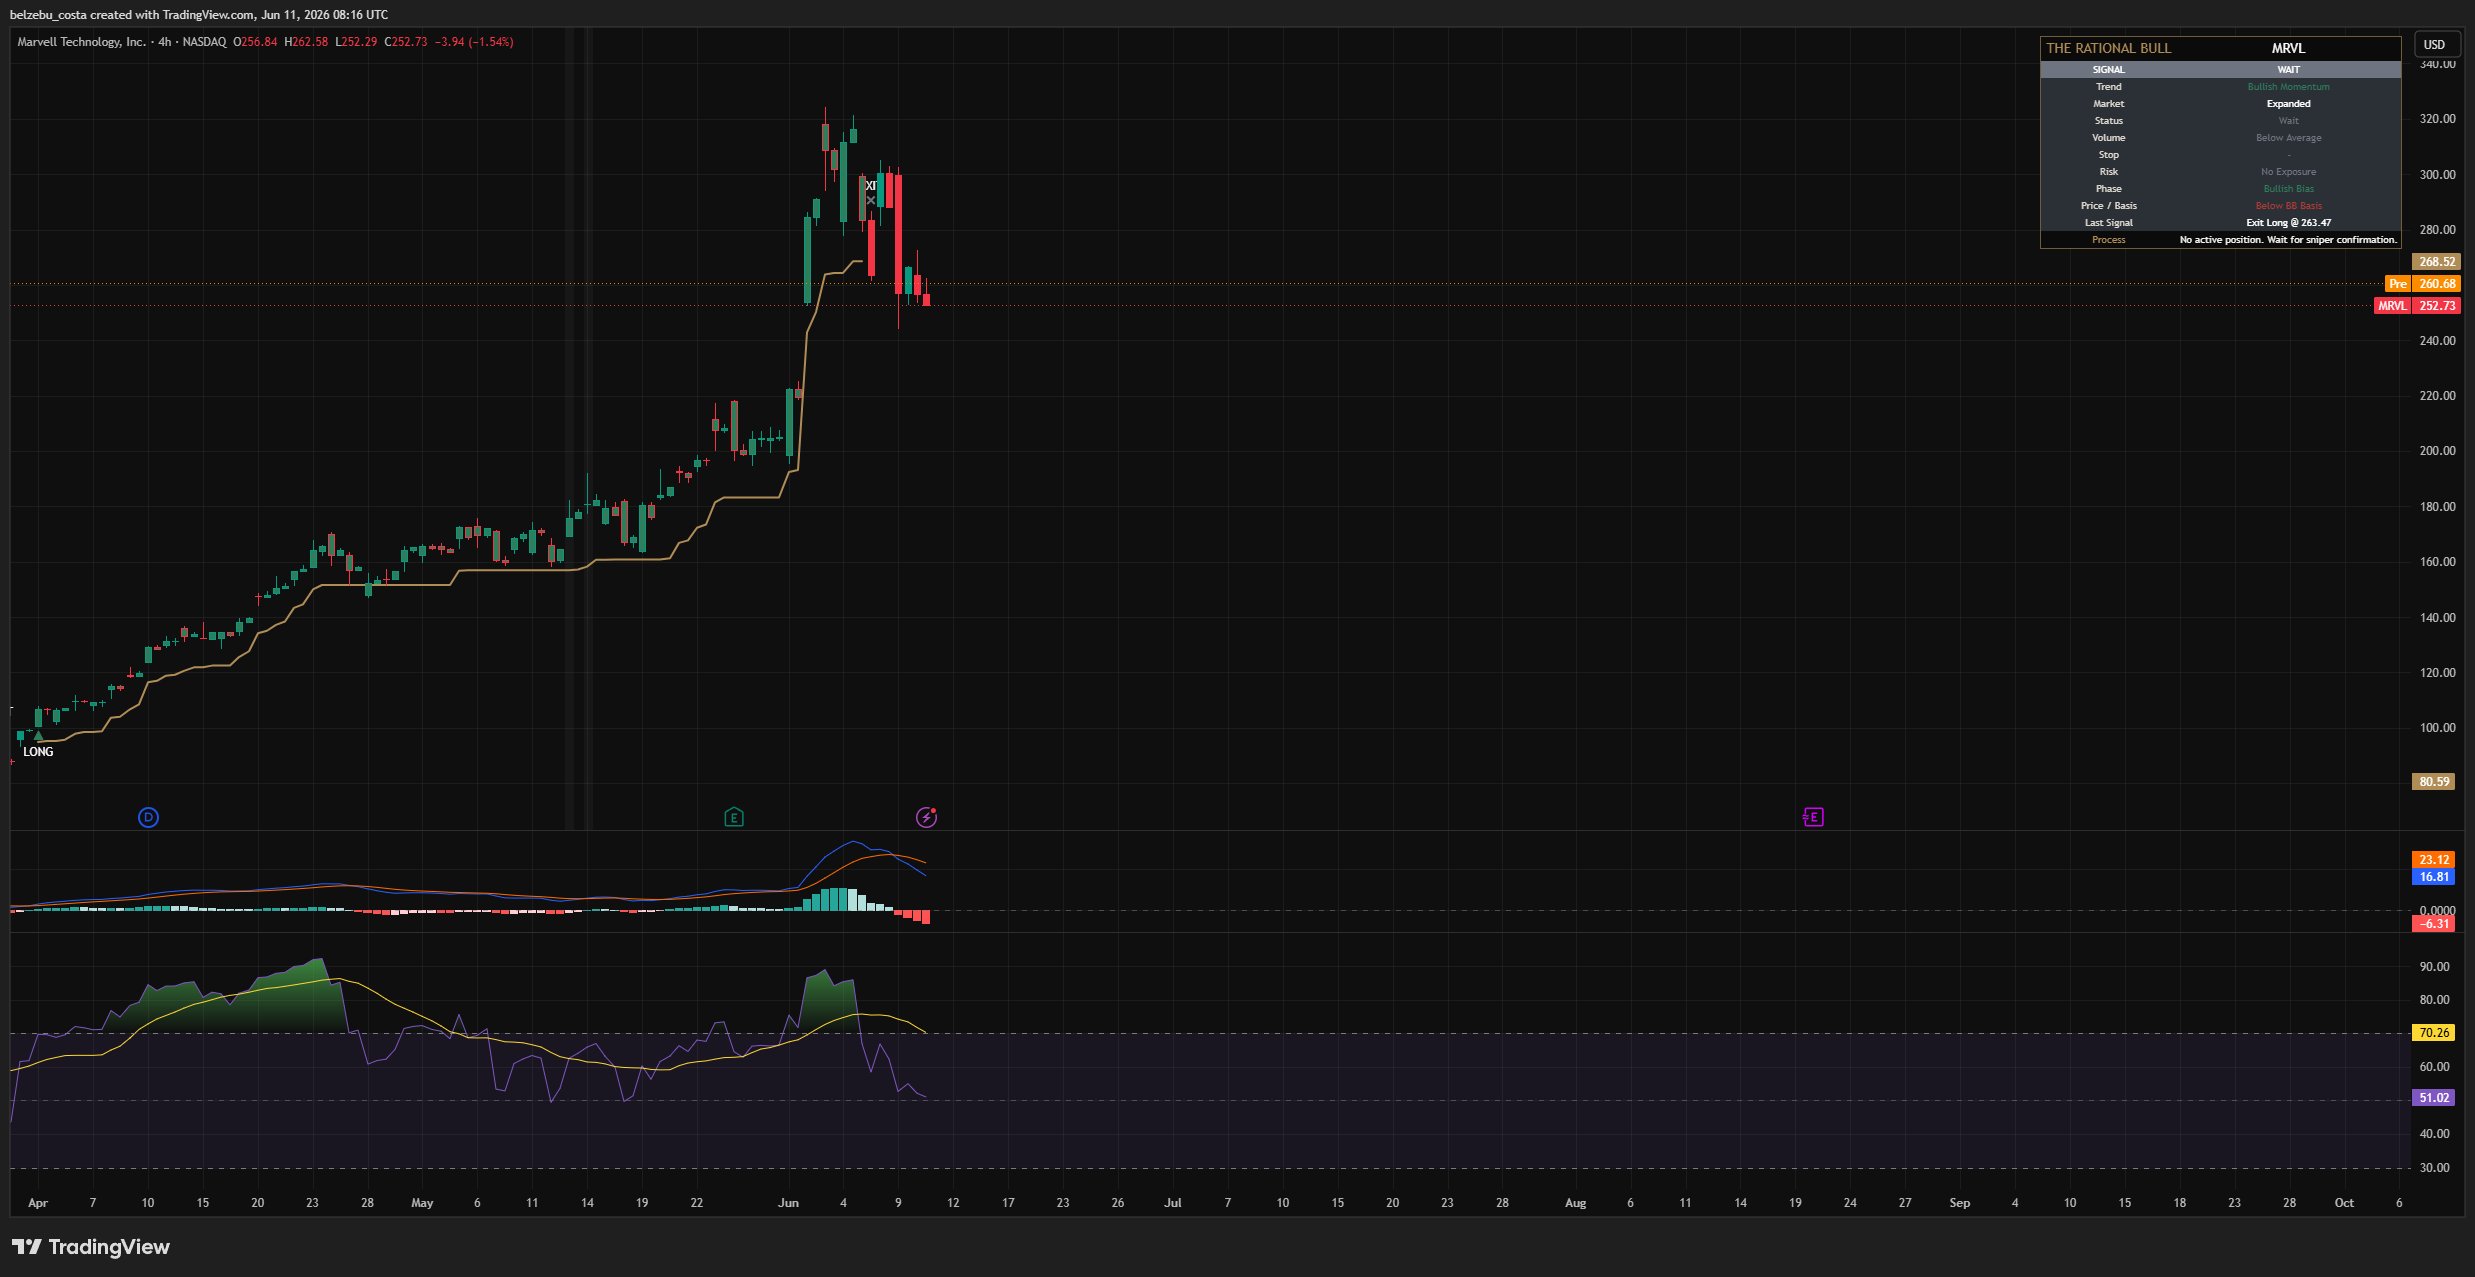Click the blue 16.81 MACD value label
The image size is (2475, 1277).
click(x=2434, y=877)
